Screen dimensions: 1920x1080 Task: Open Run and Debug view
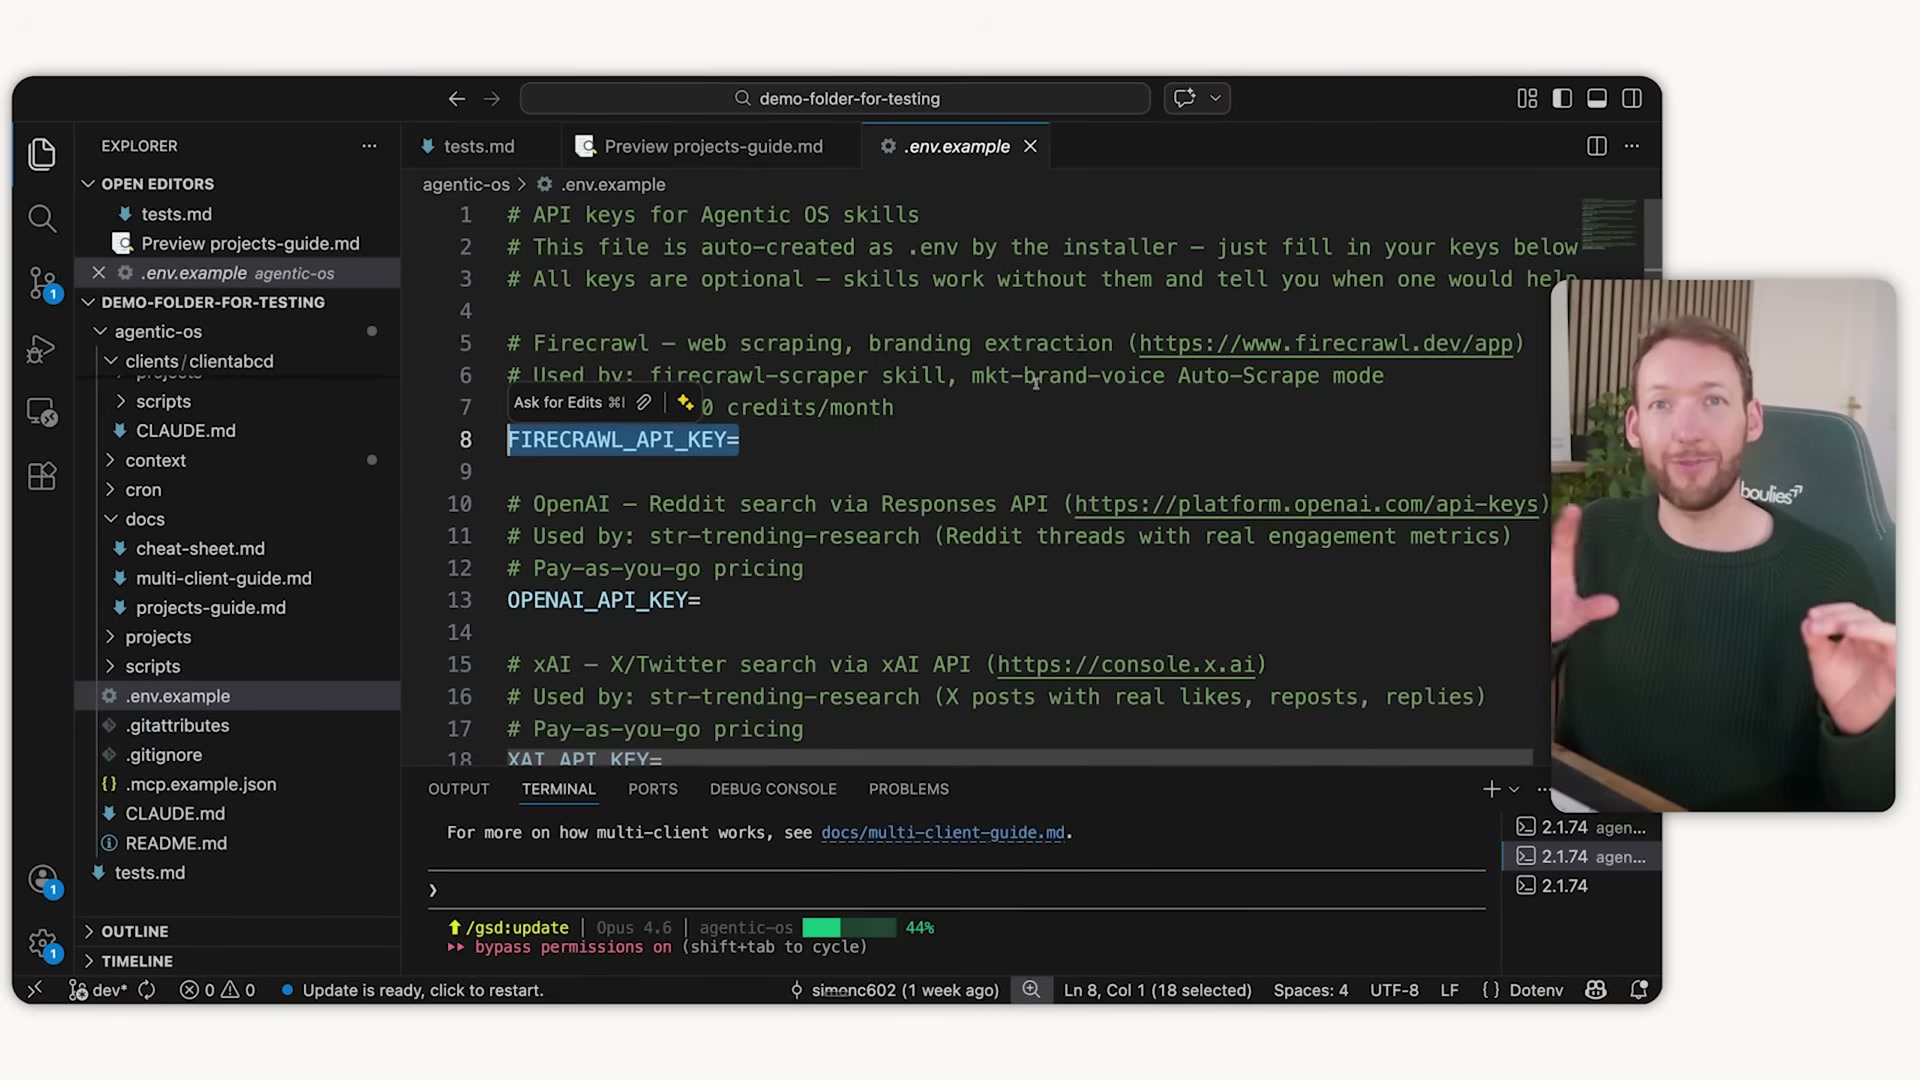(42, 348)
